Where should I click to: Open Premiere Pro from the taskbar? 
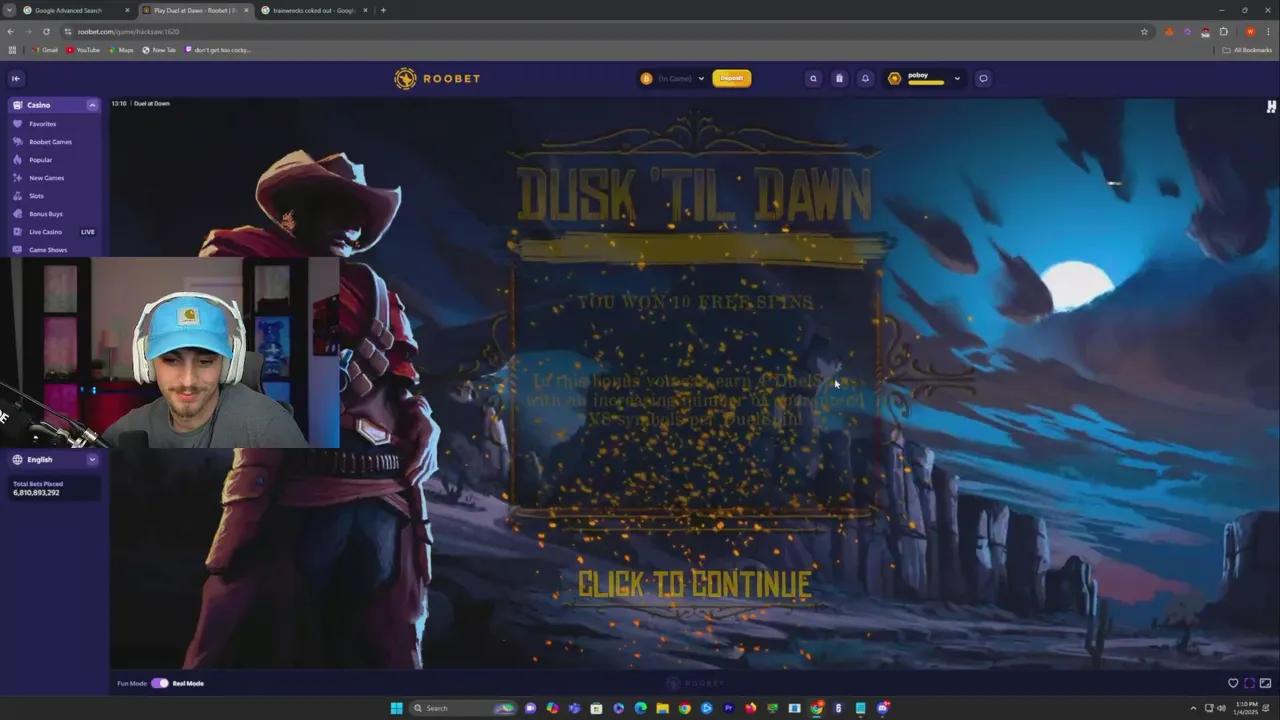(728, 708)
